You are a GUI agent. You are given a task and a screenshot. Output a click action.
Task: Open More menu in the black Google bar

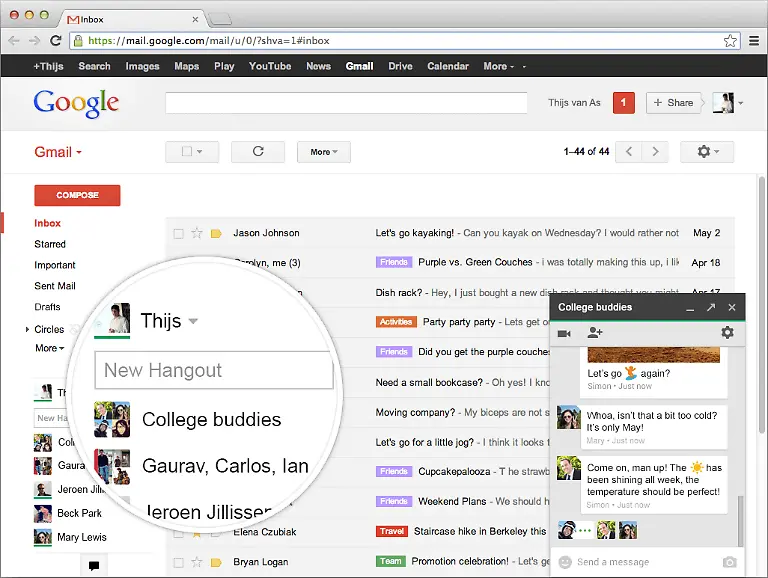tap(499, 66)
